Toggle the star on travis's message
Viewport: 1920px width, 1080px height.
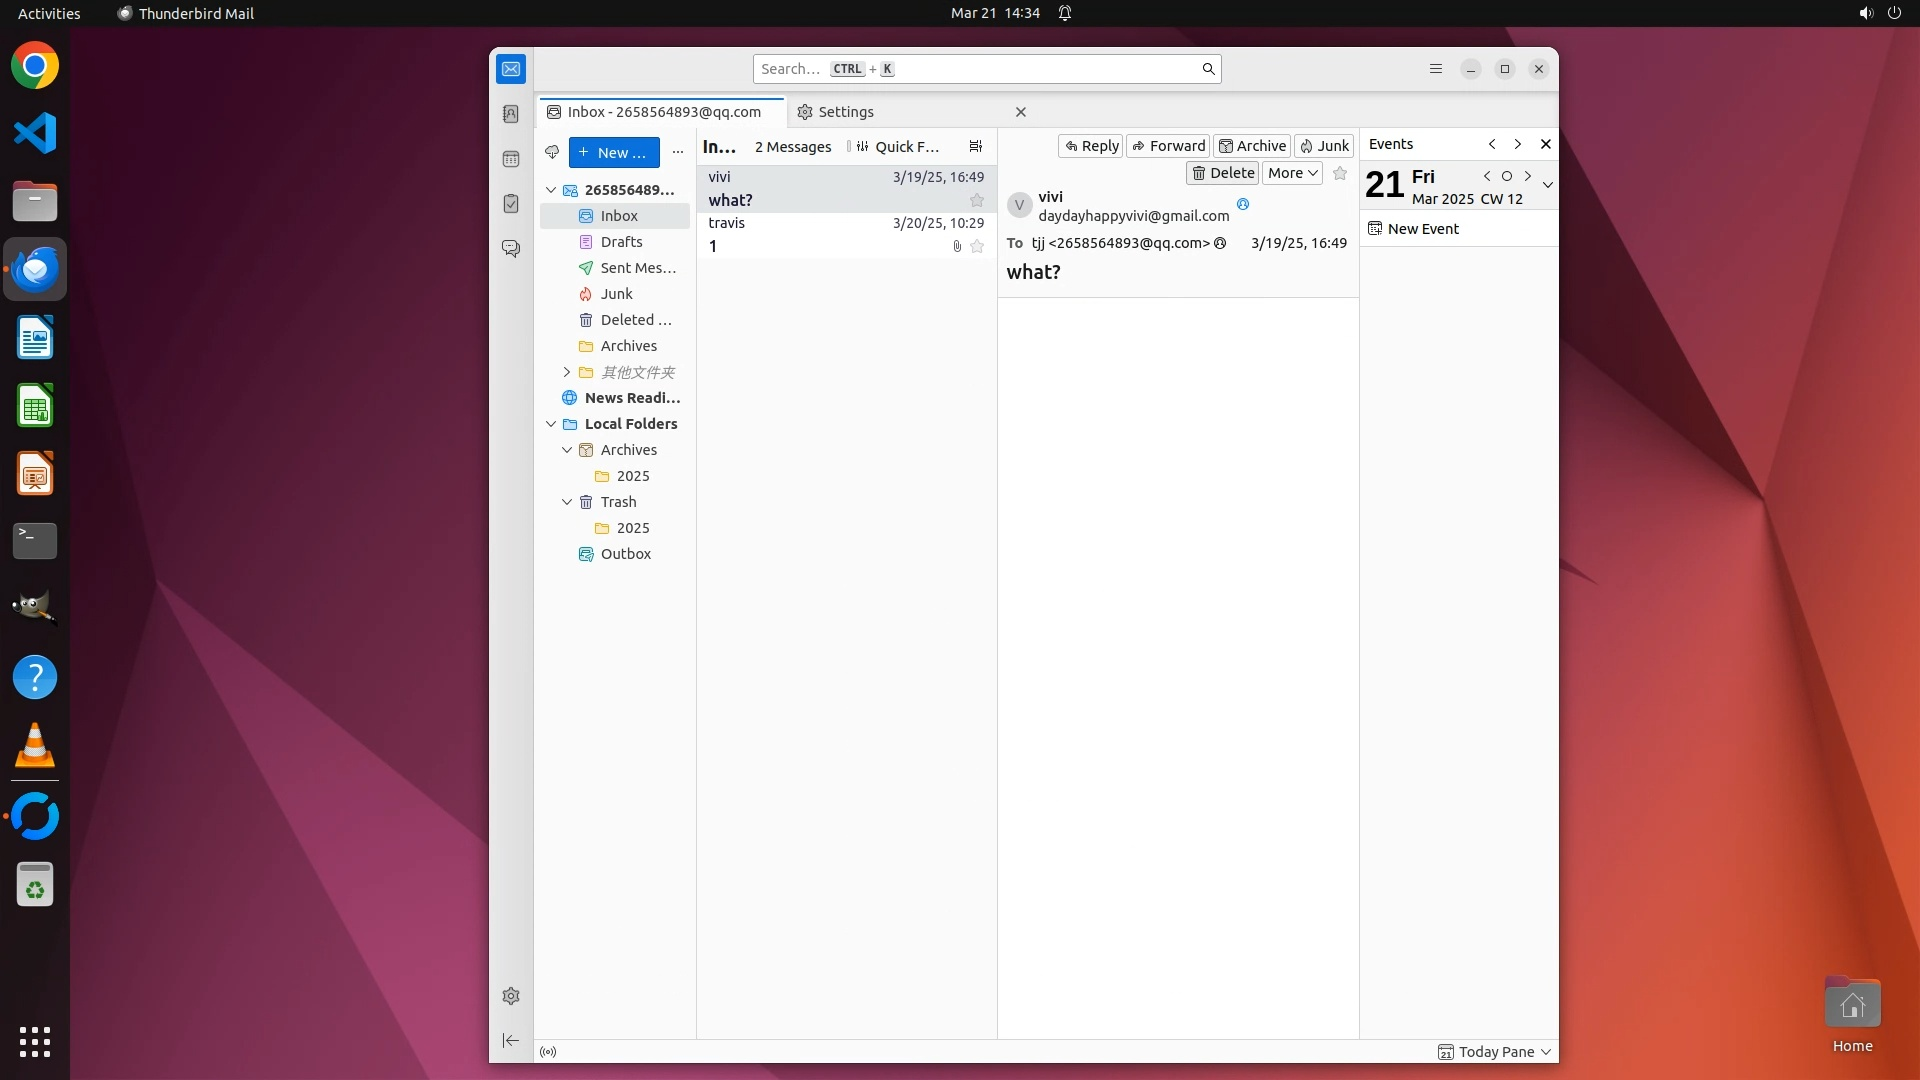point(977,246)
